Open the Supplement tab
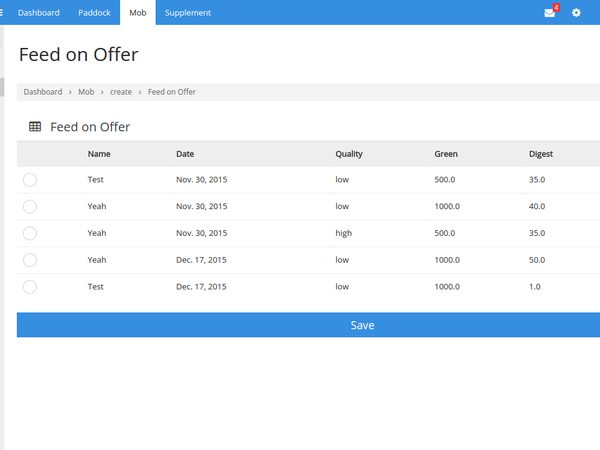This screenshot has height=450, width=600. [x=188, y=13]
